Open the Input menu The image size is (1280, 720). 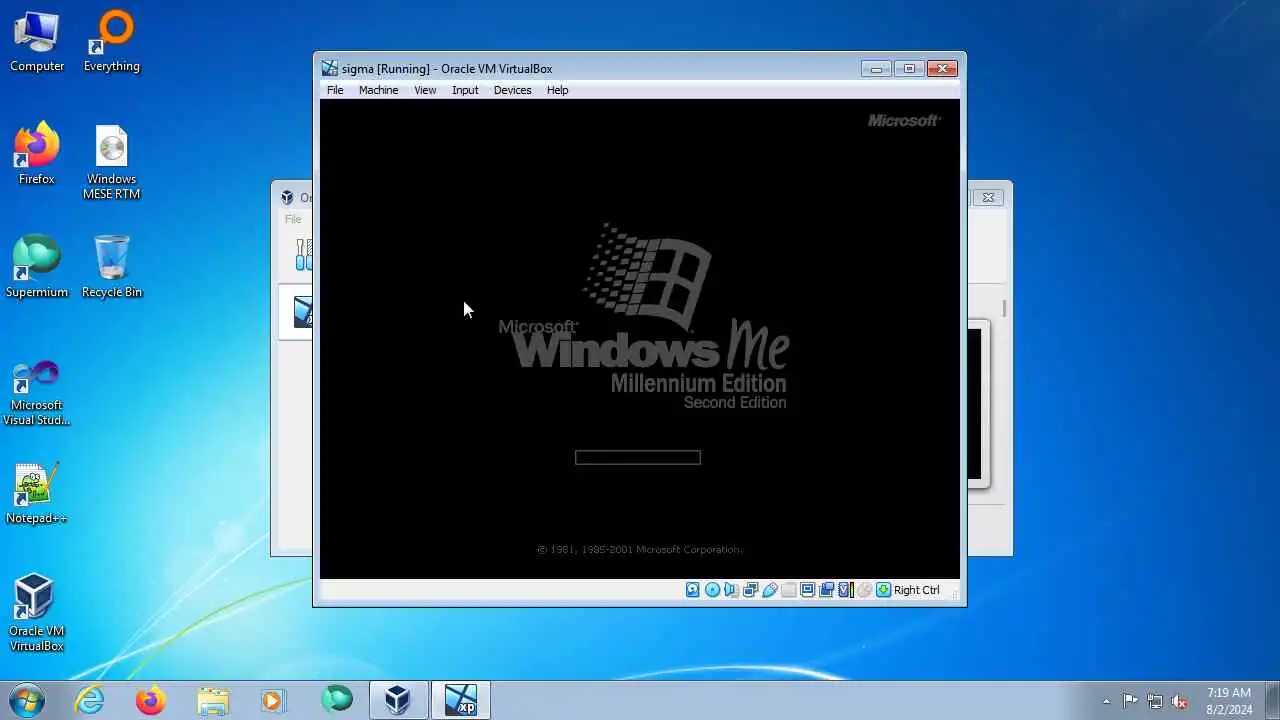465,90
